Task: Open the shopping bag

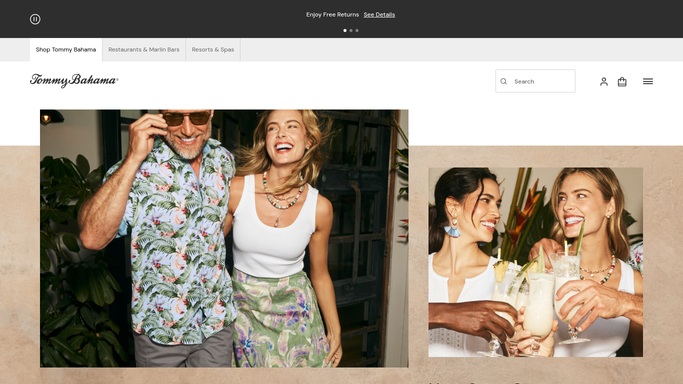Action: click(622, 81)
